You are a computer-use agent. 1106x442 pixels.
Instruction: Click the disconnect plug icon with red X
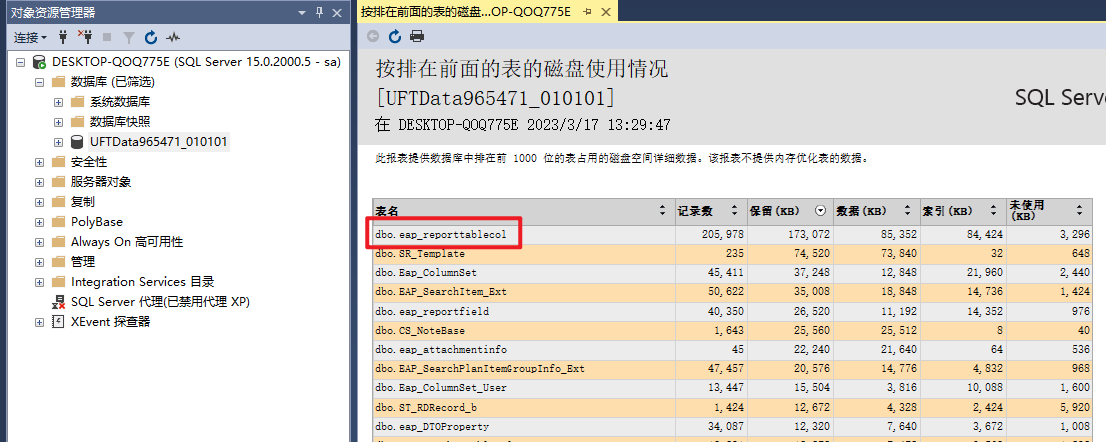(x=84, y=37)
